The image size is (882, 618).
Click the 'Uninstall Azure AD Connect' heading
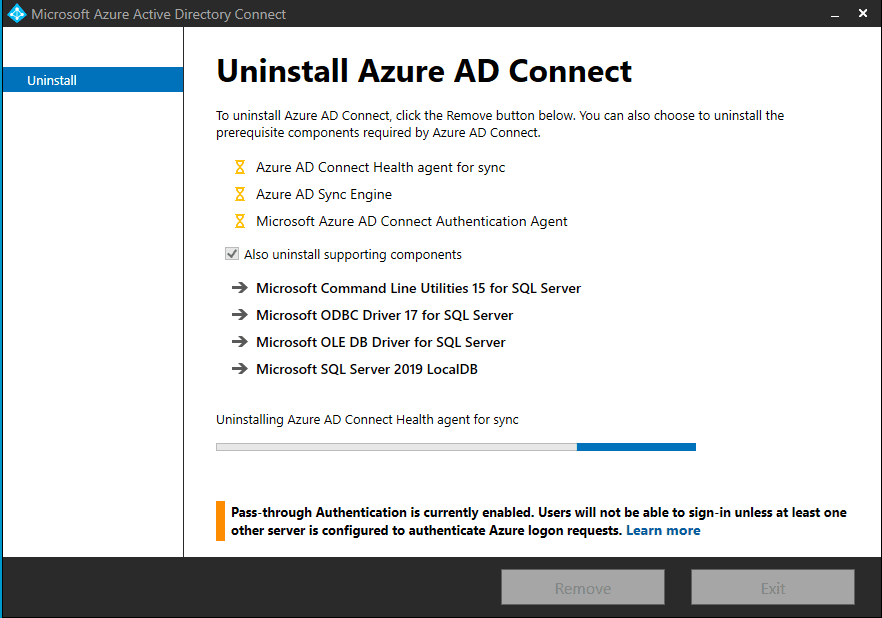click(x=424, y=71)
